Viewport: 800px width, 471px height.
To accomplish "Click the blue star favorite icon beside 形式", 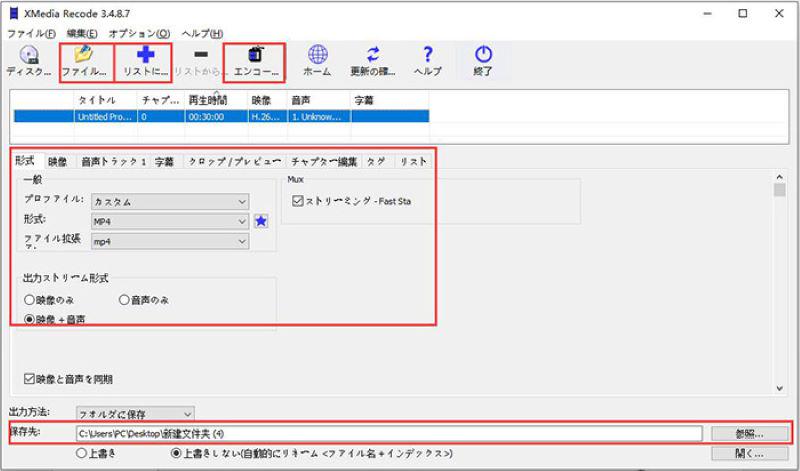I will tap(261, 221).
